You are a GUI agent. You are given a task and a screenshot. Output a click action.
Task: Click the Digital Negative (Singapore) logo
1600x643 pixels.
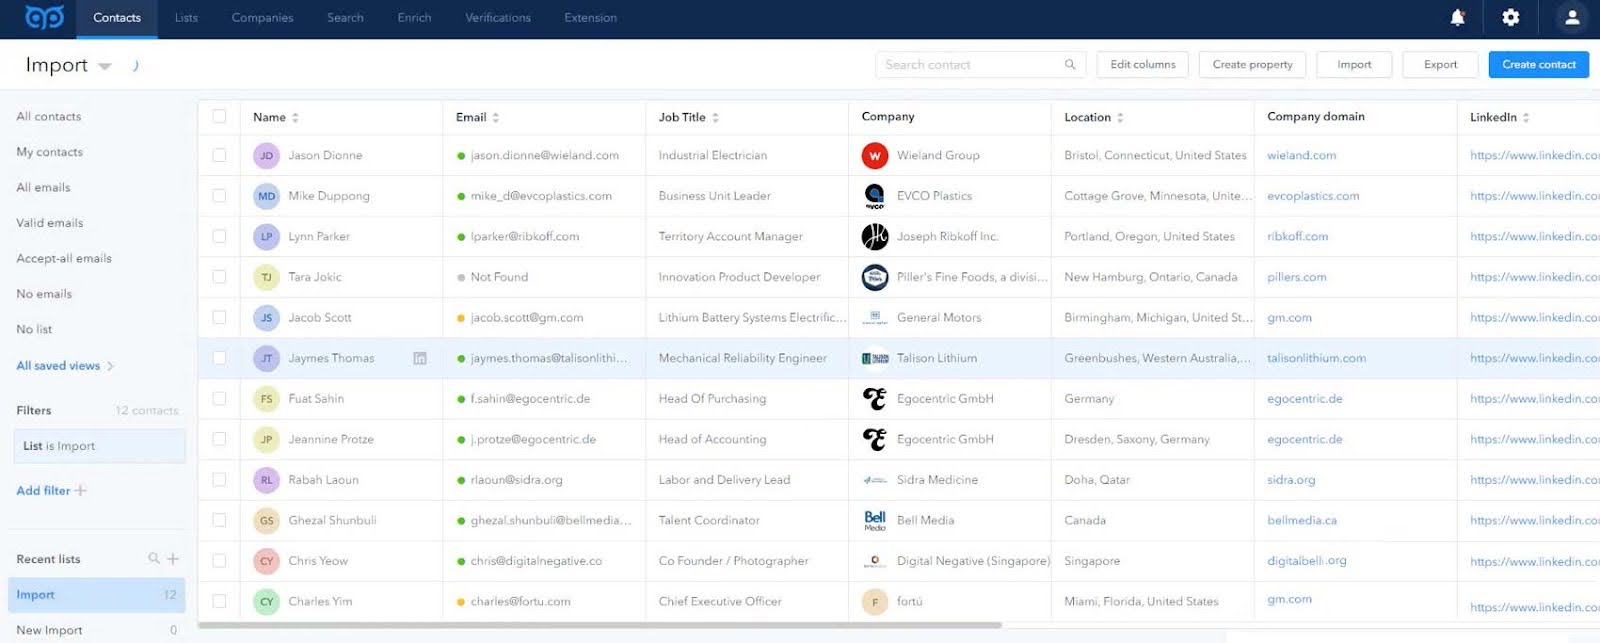pyautogui.click(x=875, y=561)
